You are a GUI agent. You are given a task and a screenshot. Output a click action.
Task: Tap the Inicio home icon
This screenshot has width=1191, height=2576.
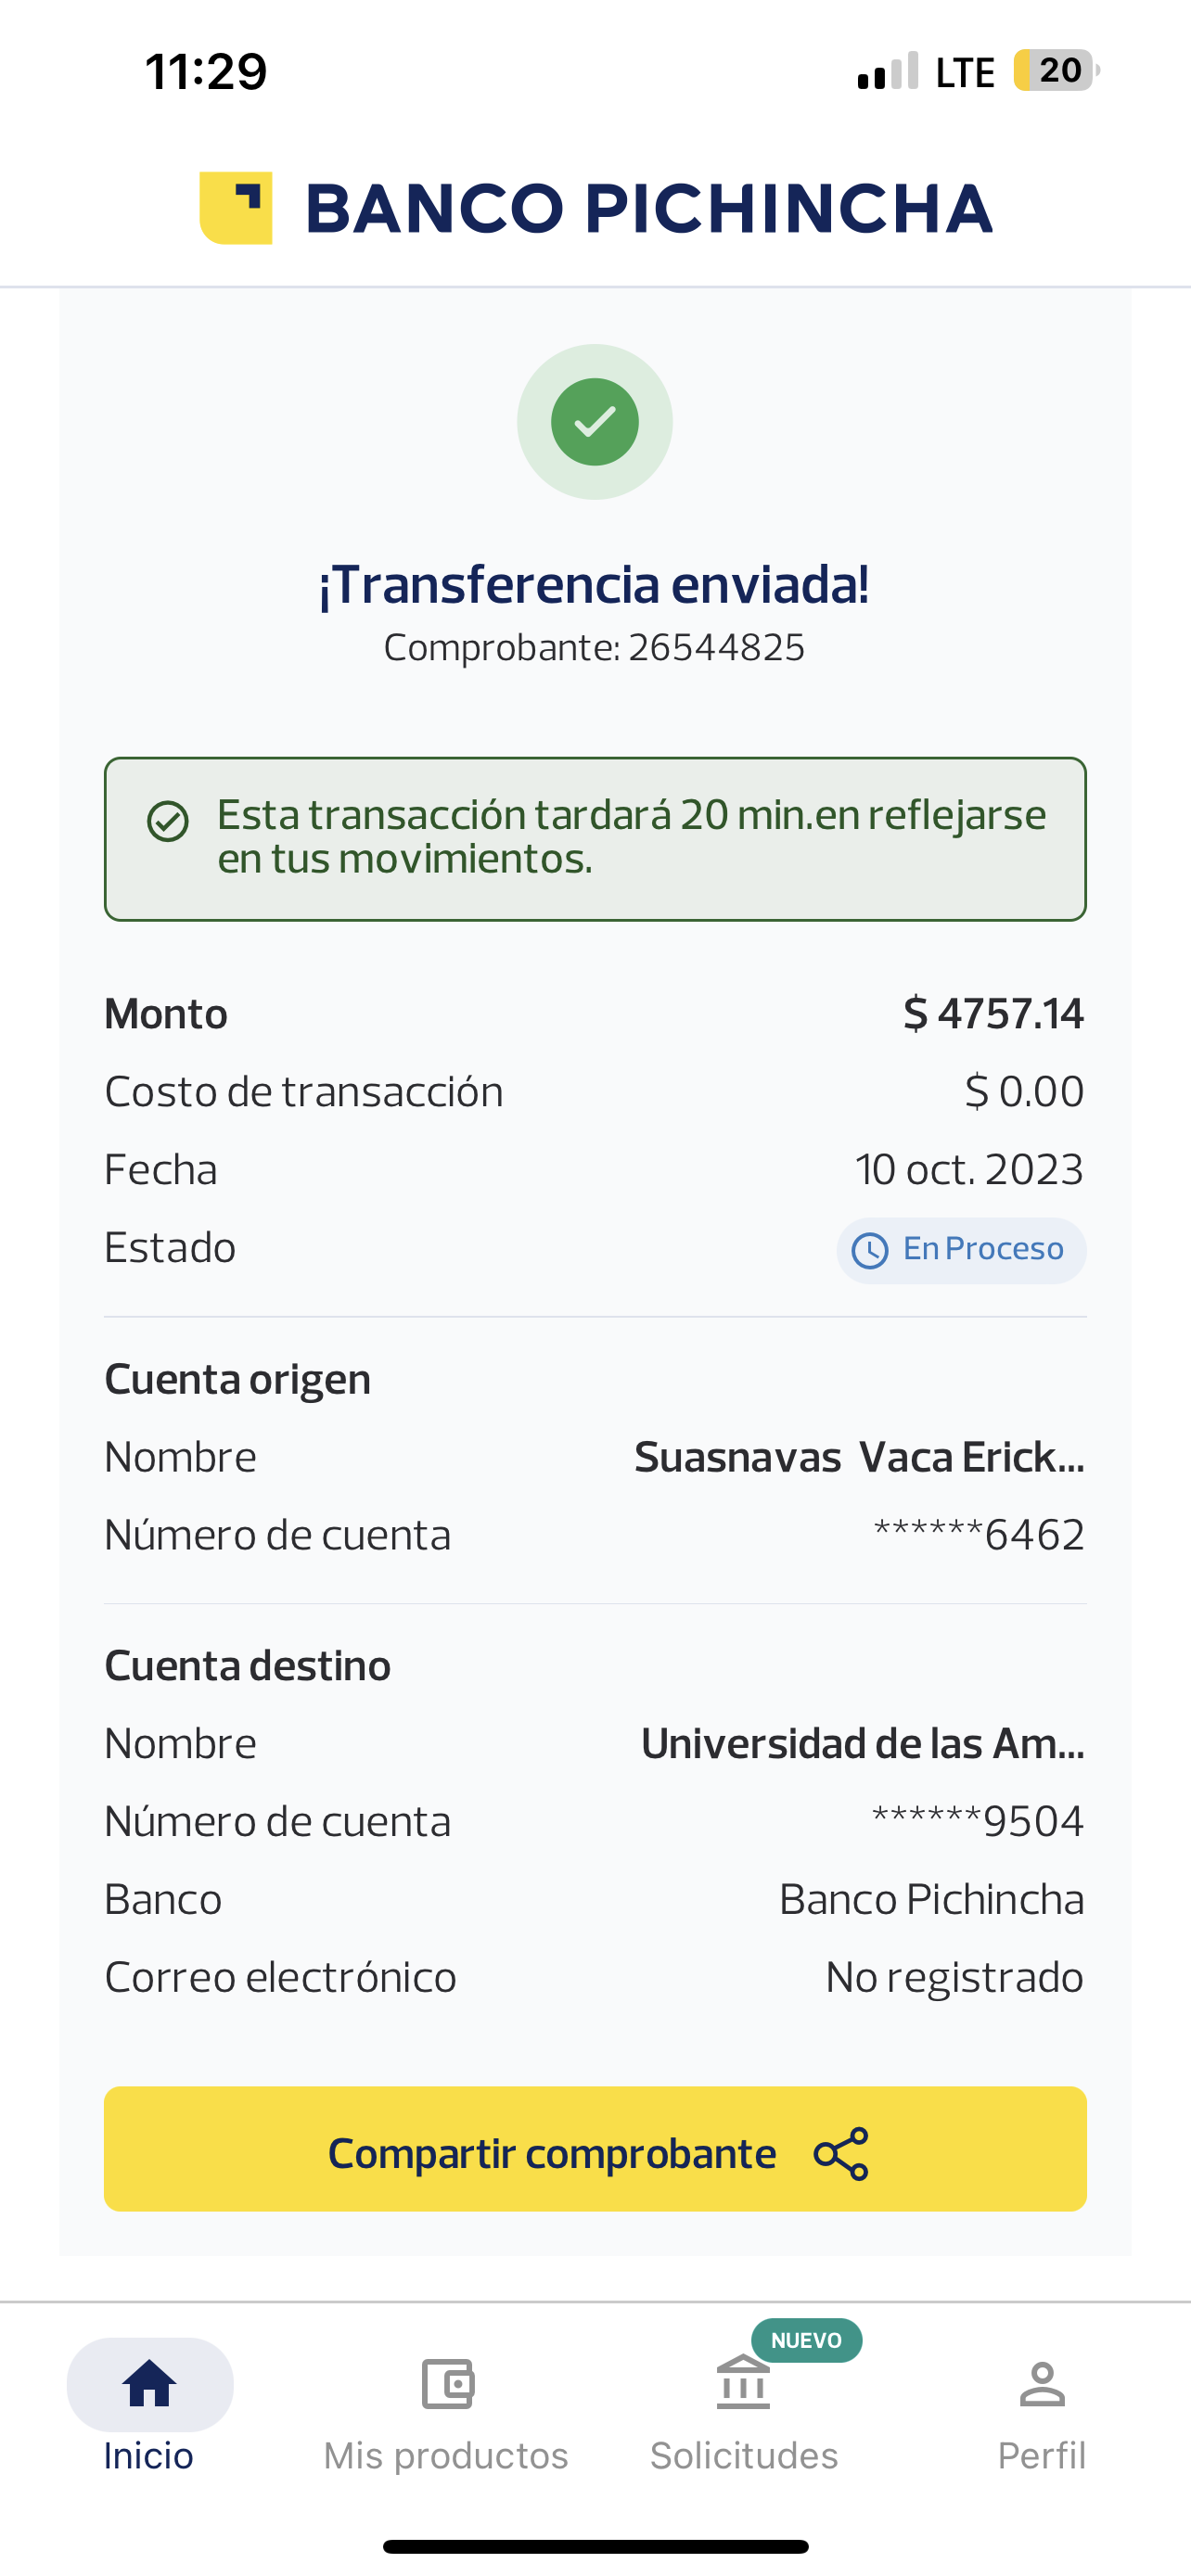(x=149, y=2384)
